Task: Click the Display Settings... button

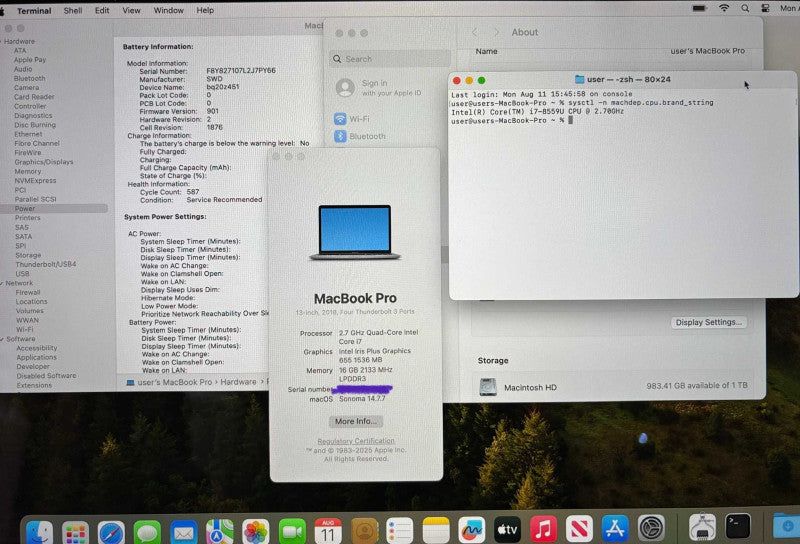Action: pyautogui.click(x=709, y=322)
